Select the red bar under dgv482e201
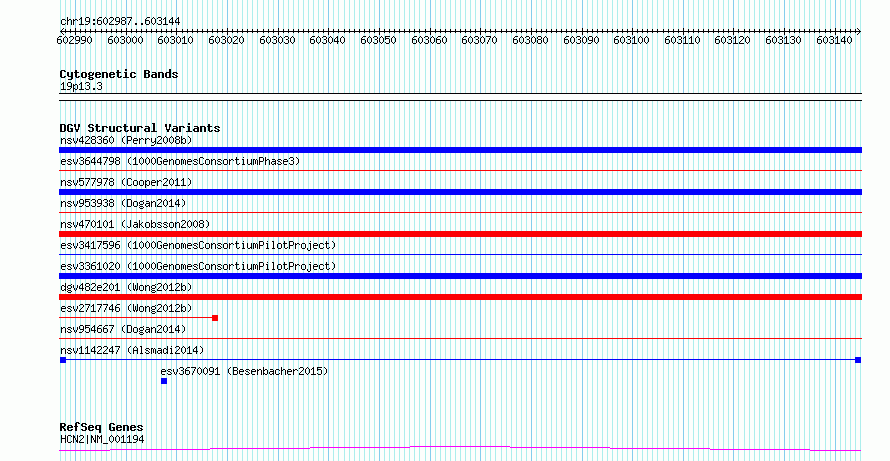This screenshot has width=890, height=461. (x=460, y=297)
